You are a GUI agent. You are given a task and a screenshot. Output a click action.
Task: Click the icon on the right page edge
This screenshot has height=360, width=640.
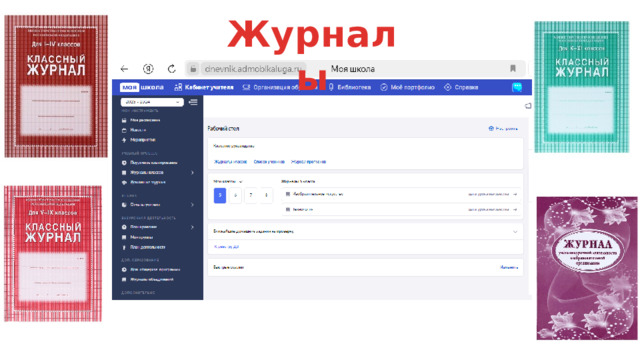[x=528, y=106]
